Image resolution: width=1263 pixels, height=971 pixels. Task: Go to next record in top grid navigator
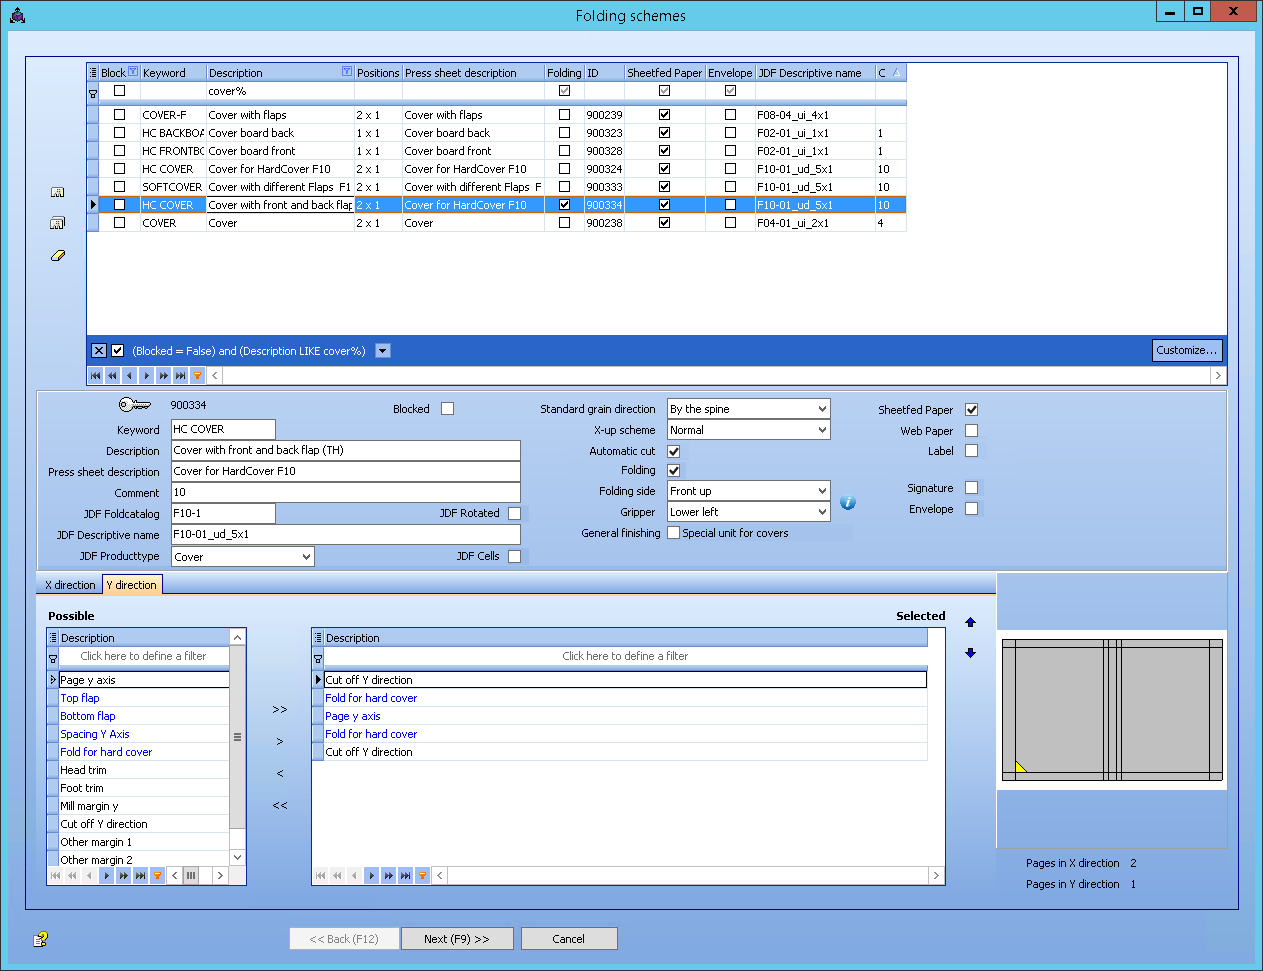[146, 376]
